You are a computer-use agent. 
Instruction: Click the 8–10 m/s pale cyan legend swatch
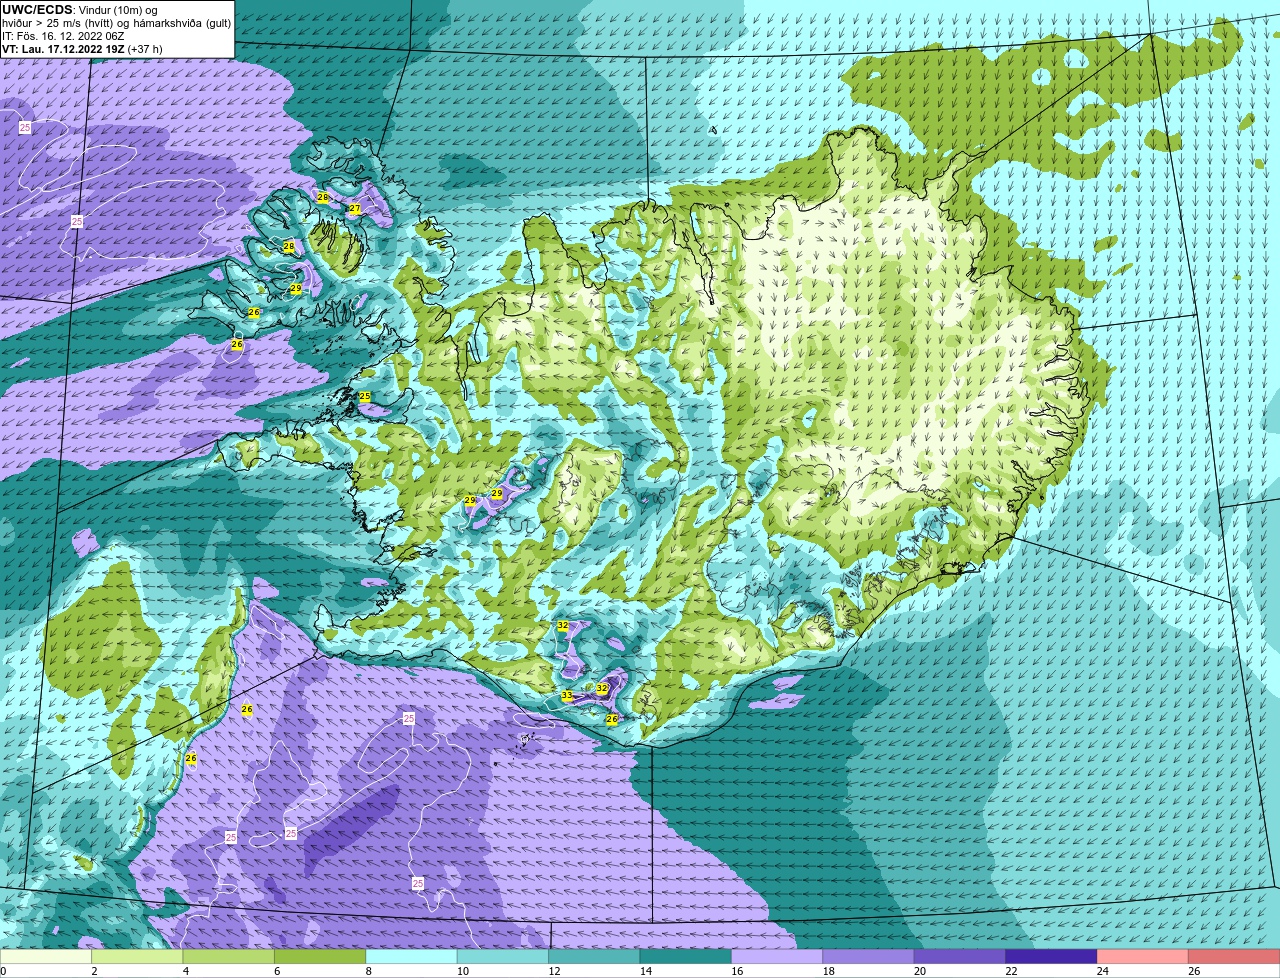[x=412, y=957]
